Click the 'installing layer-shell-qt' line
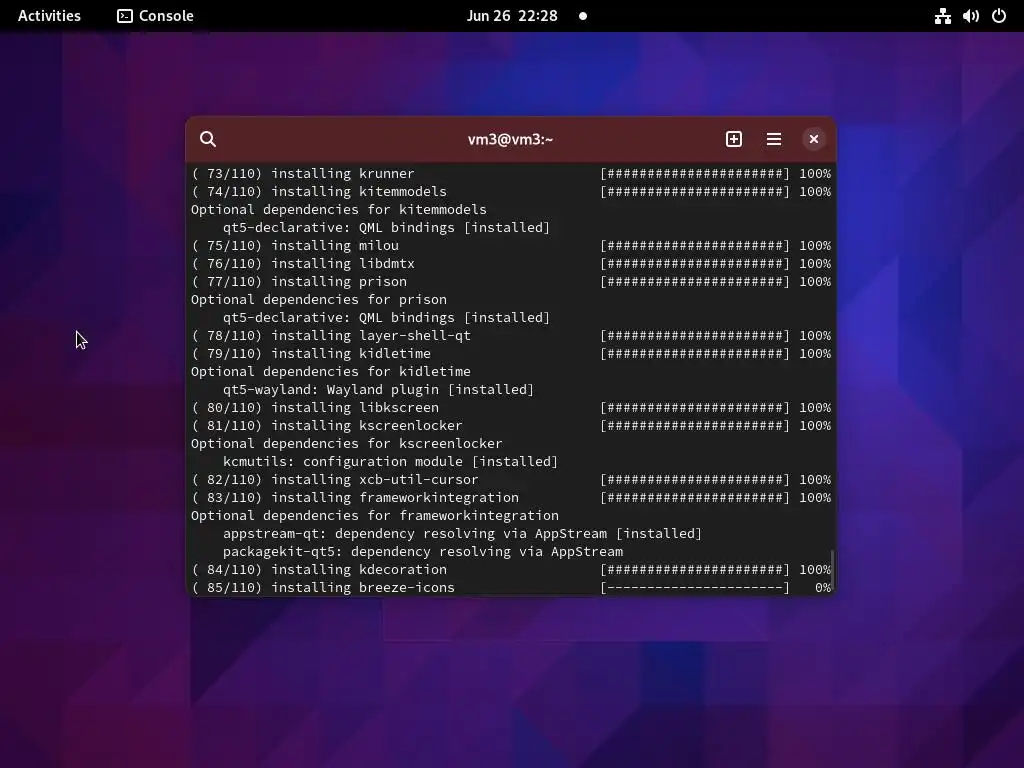 pyautogui.click(x=511, y=336)
